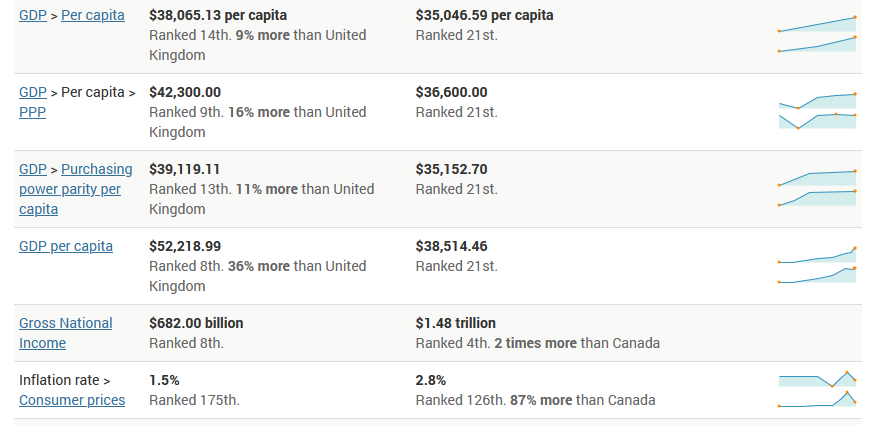
Task: Click trend sparkline in GDP per capita row
Action: tap(817, 266)
